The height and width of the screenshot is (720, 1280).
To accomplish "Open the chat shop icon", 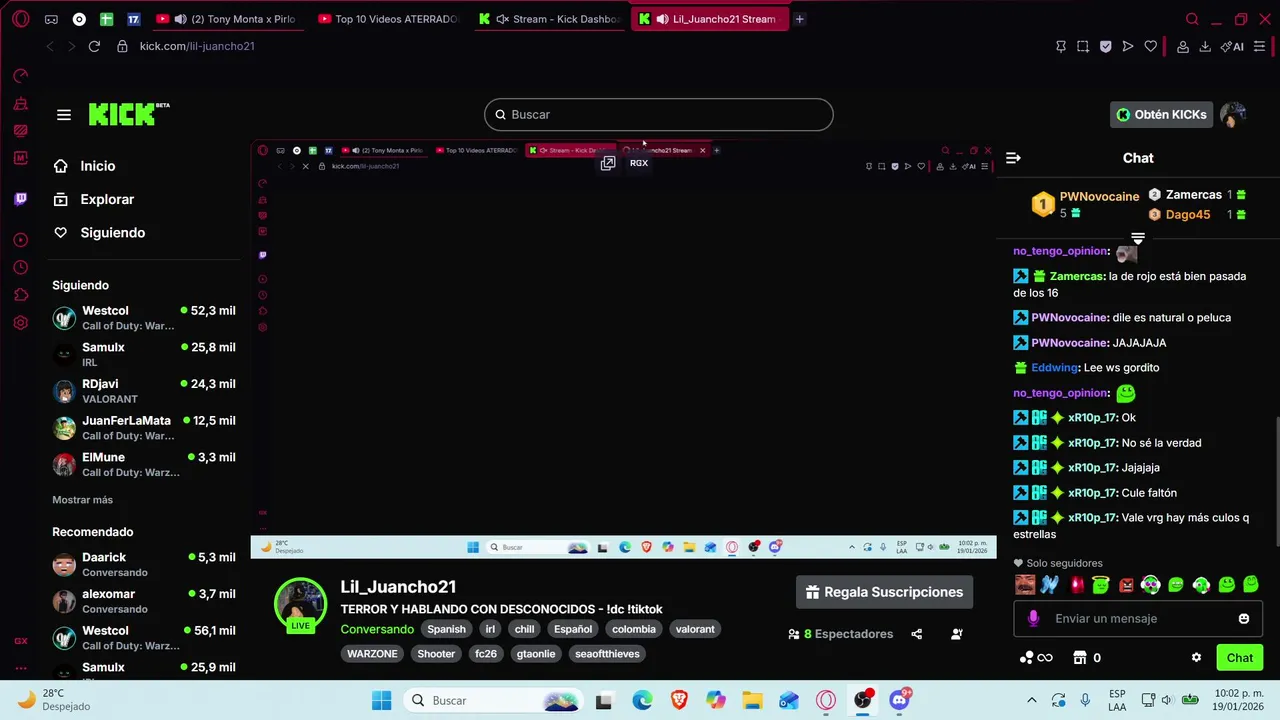I will (1080, 658).
